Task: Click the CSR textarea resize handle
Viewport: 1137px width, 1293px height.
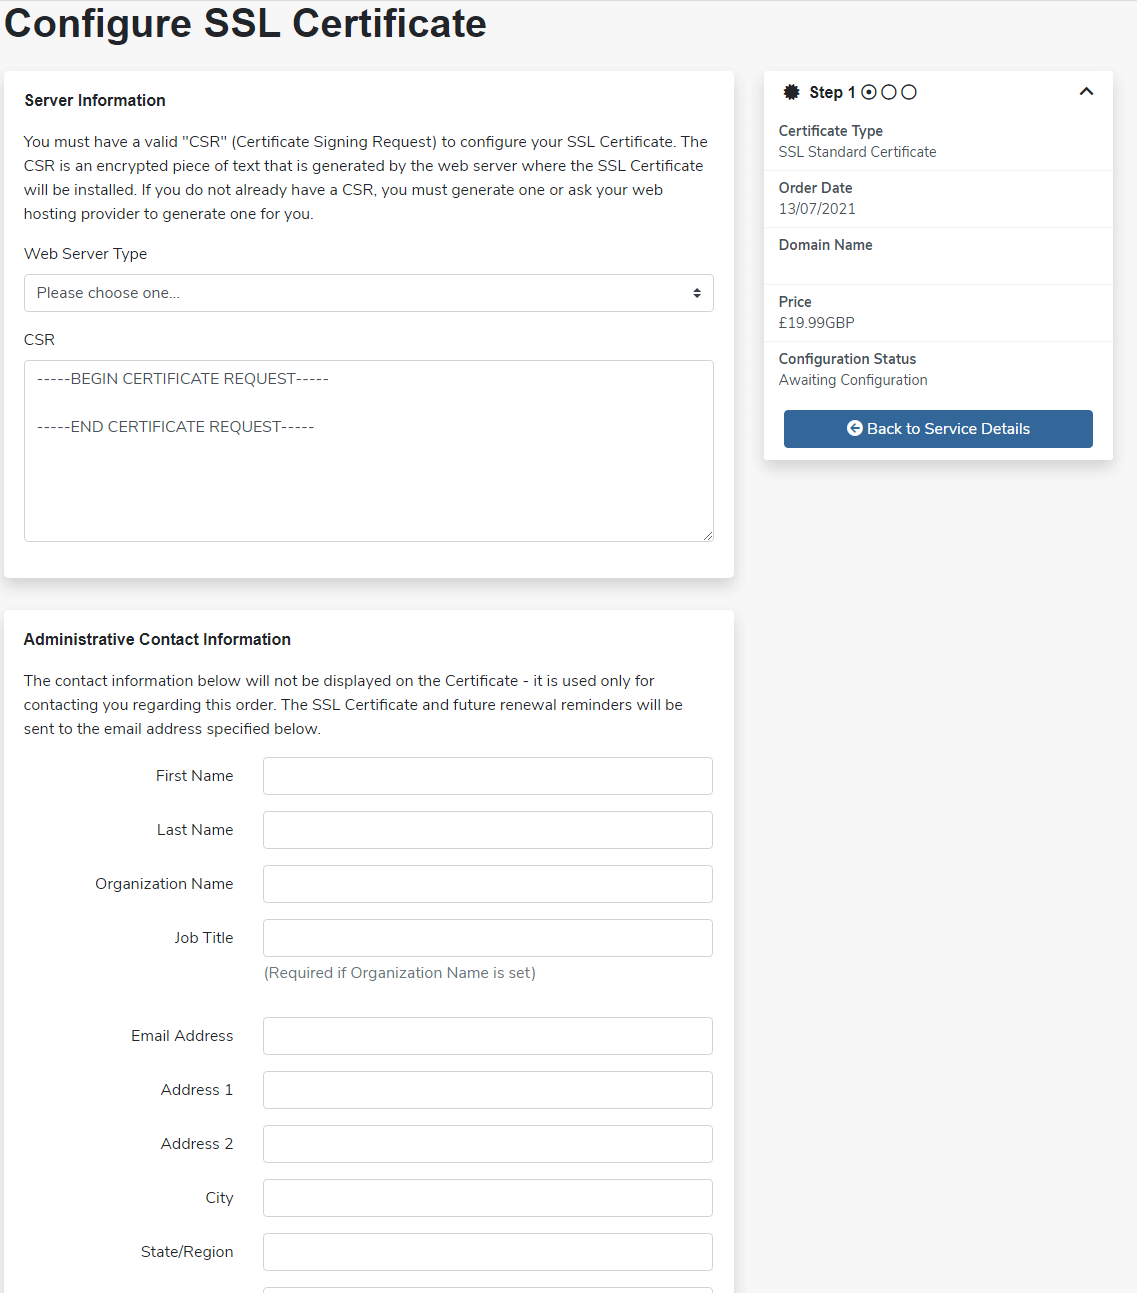Action: point(709,536)
